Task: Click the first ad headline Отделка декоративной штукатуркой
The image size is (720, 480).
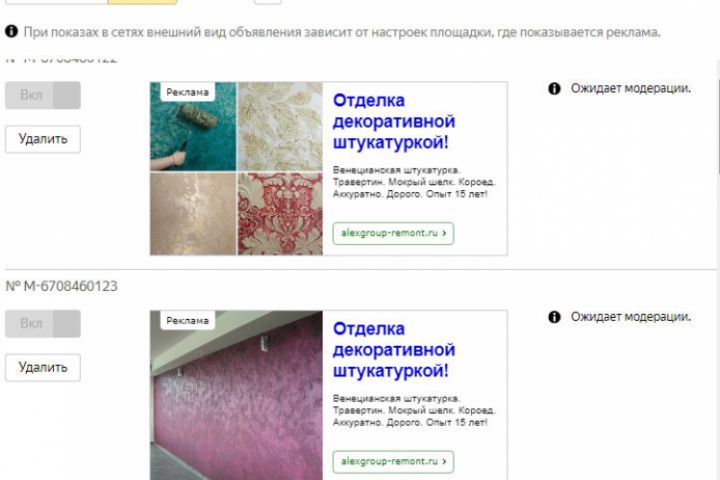Action: click(394, 121)
